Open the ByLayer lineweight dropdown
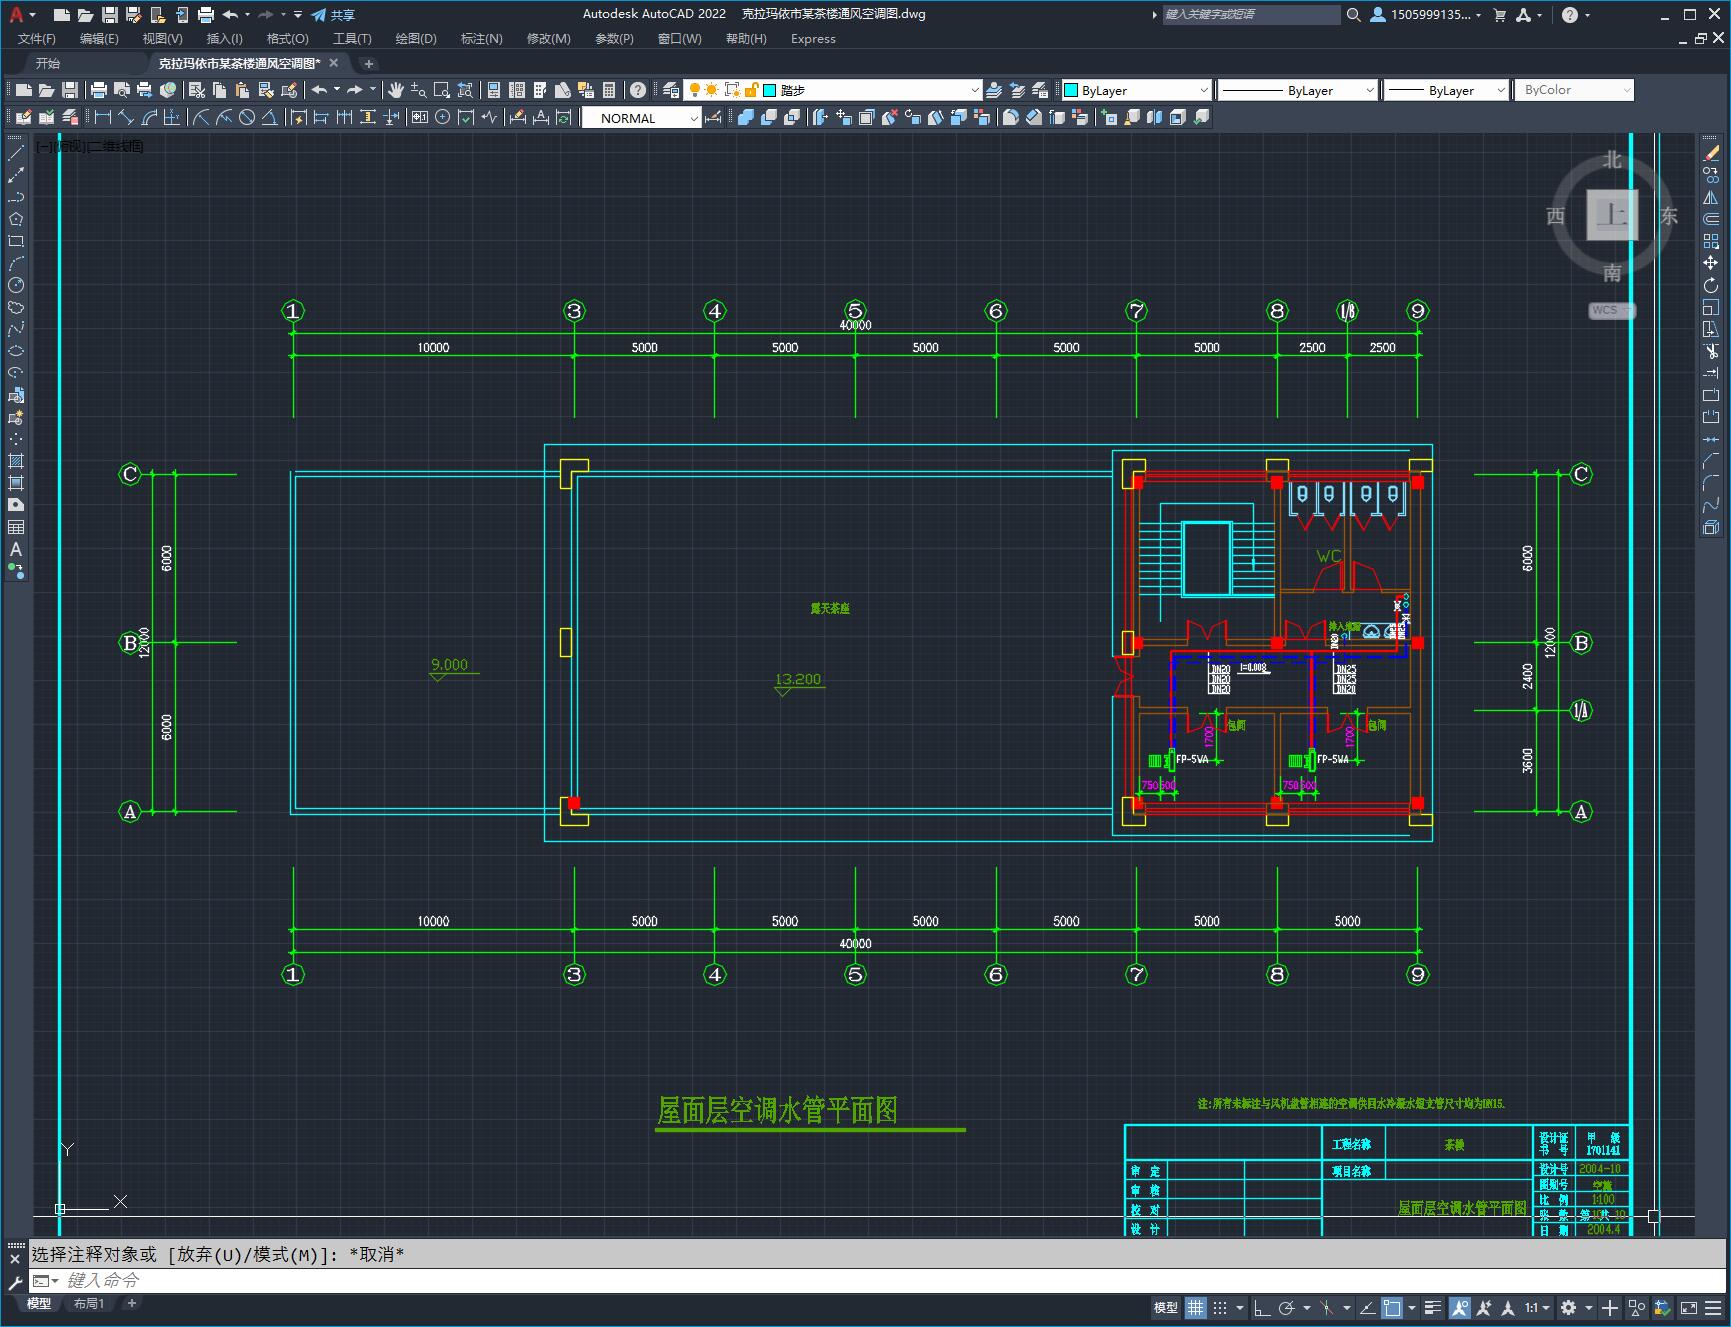Image resolution: width=1731 pixels, height=1327 pixels. pos(1446,90)
